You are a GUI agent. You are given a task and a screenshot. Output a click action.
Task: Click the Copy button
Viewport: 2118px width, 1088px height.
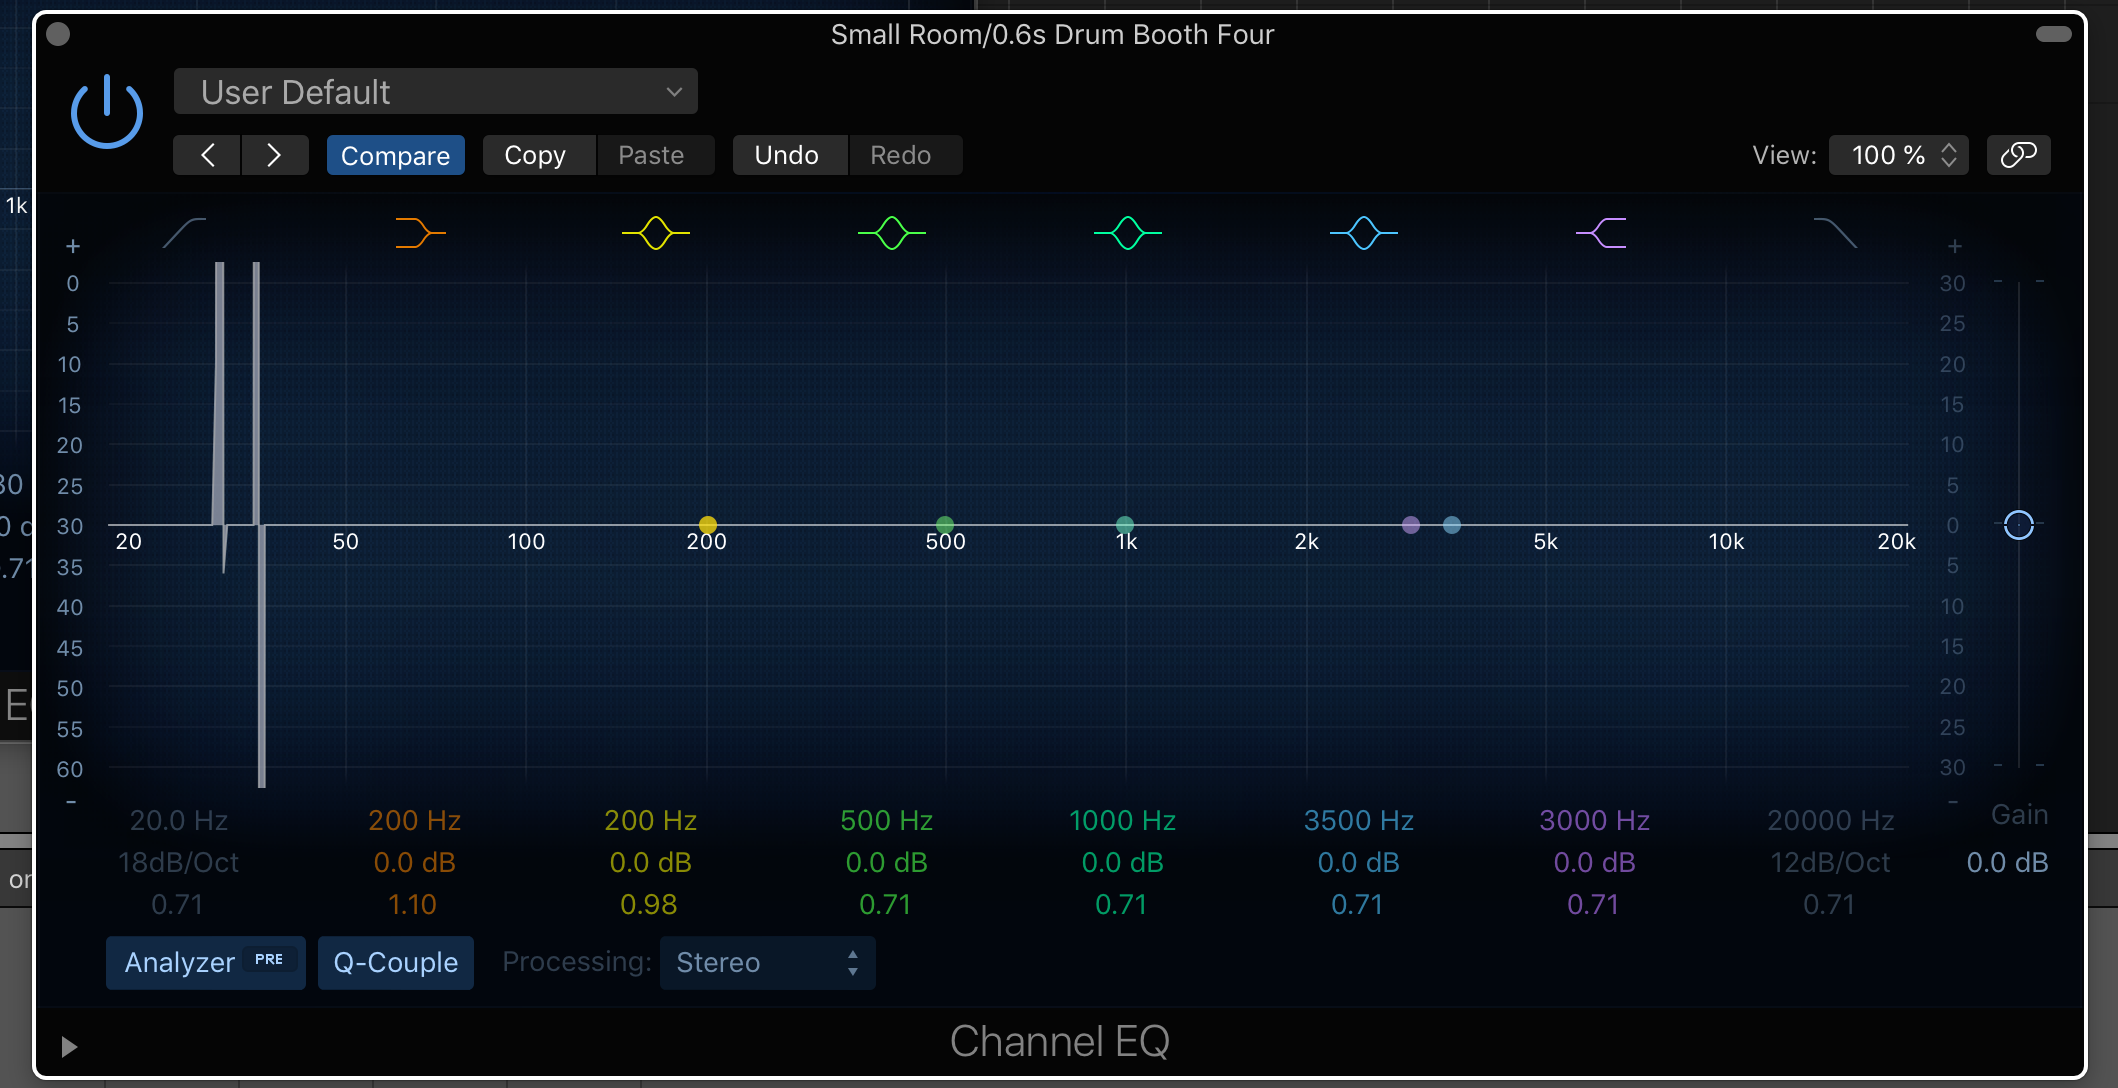(535, 155)
